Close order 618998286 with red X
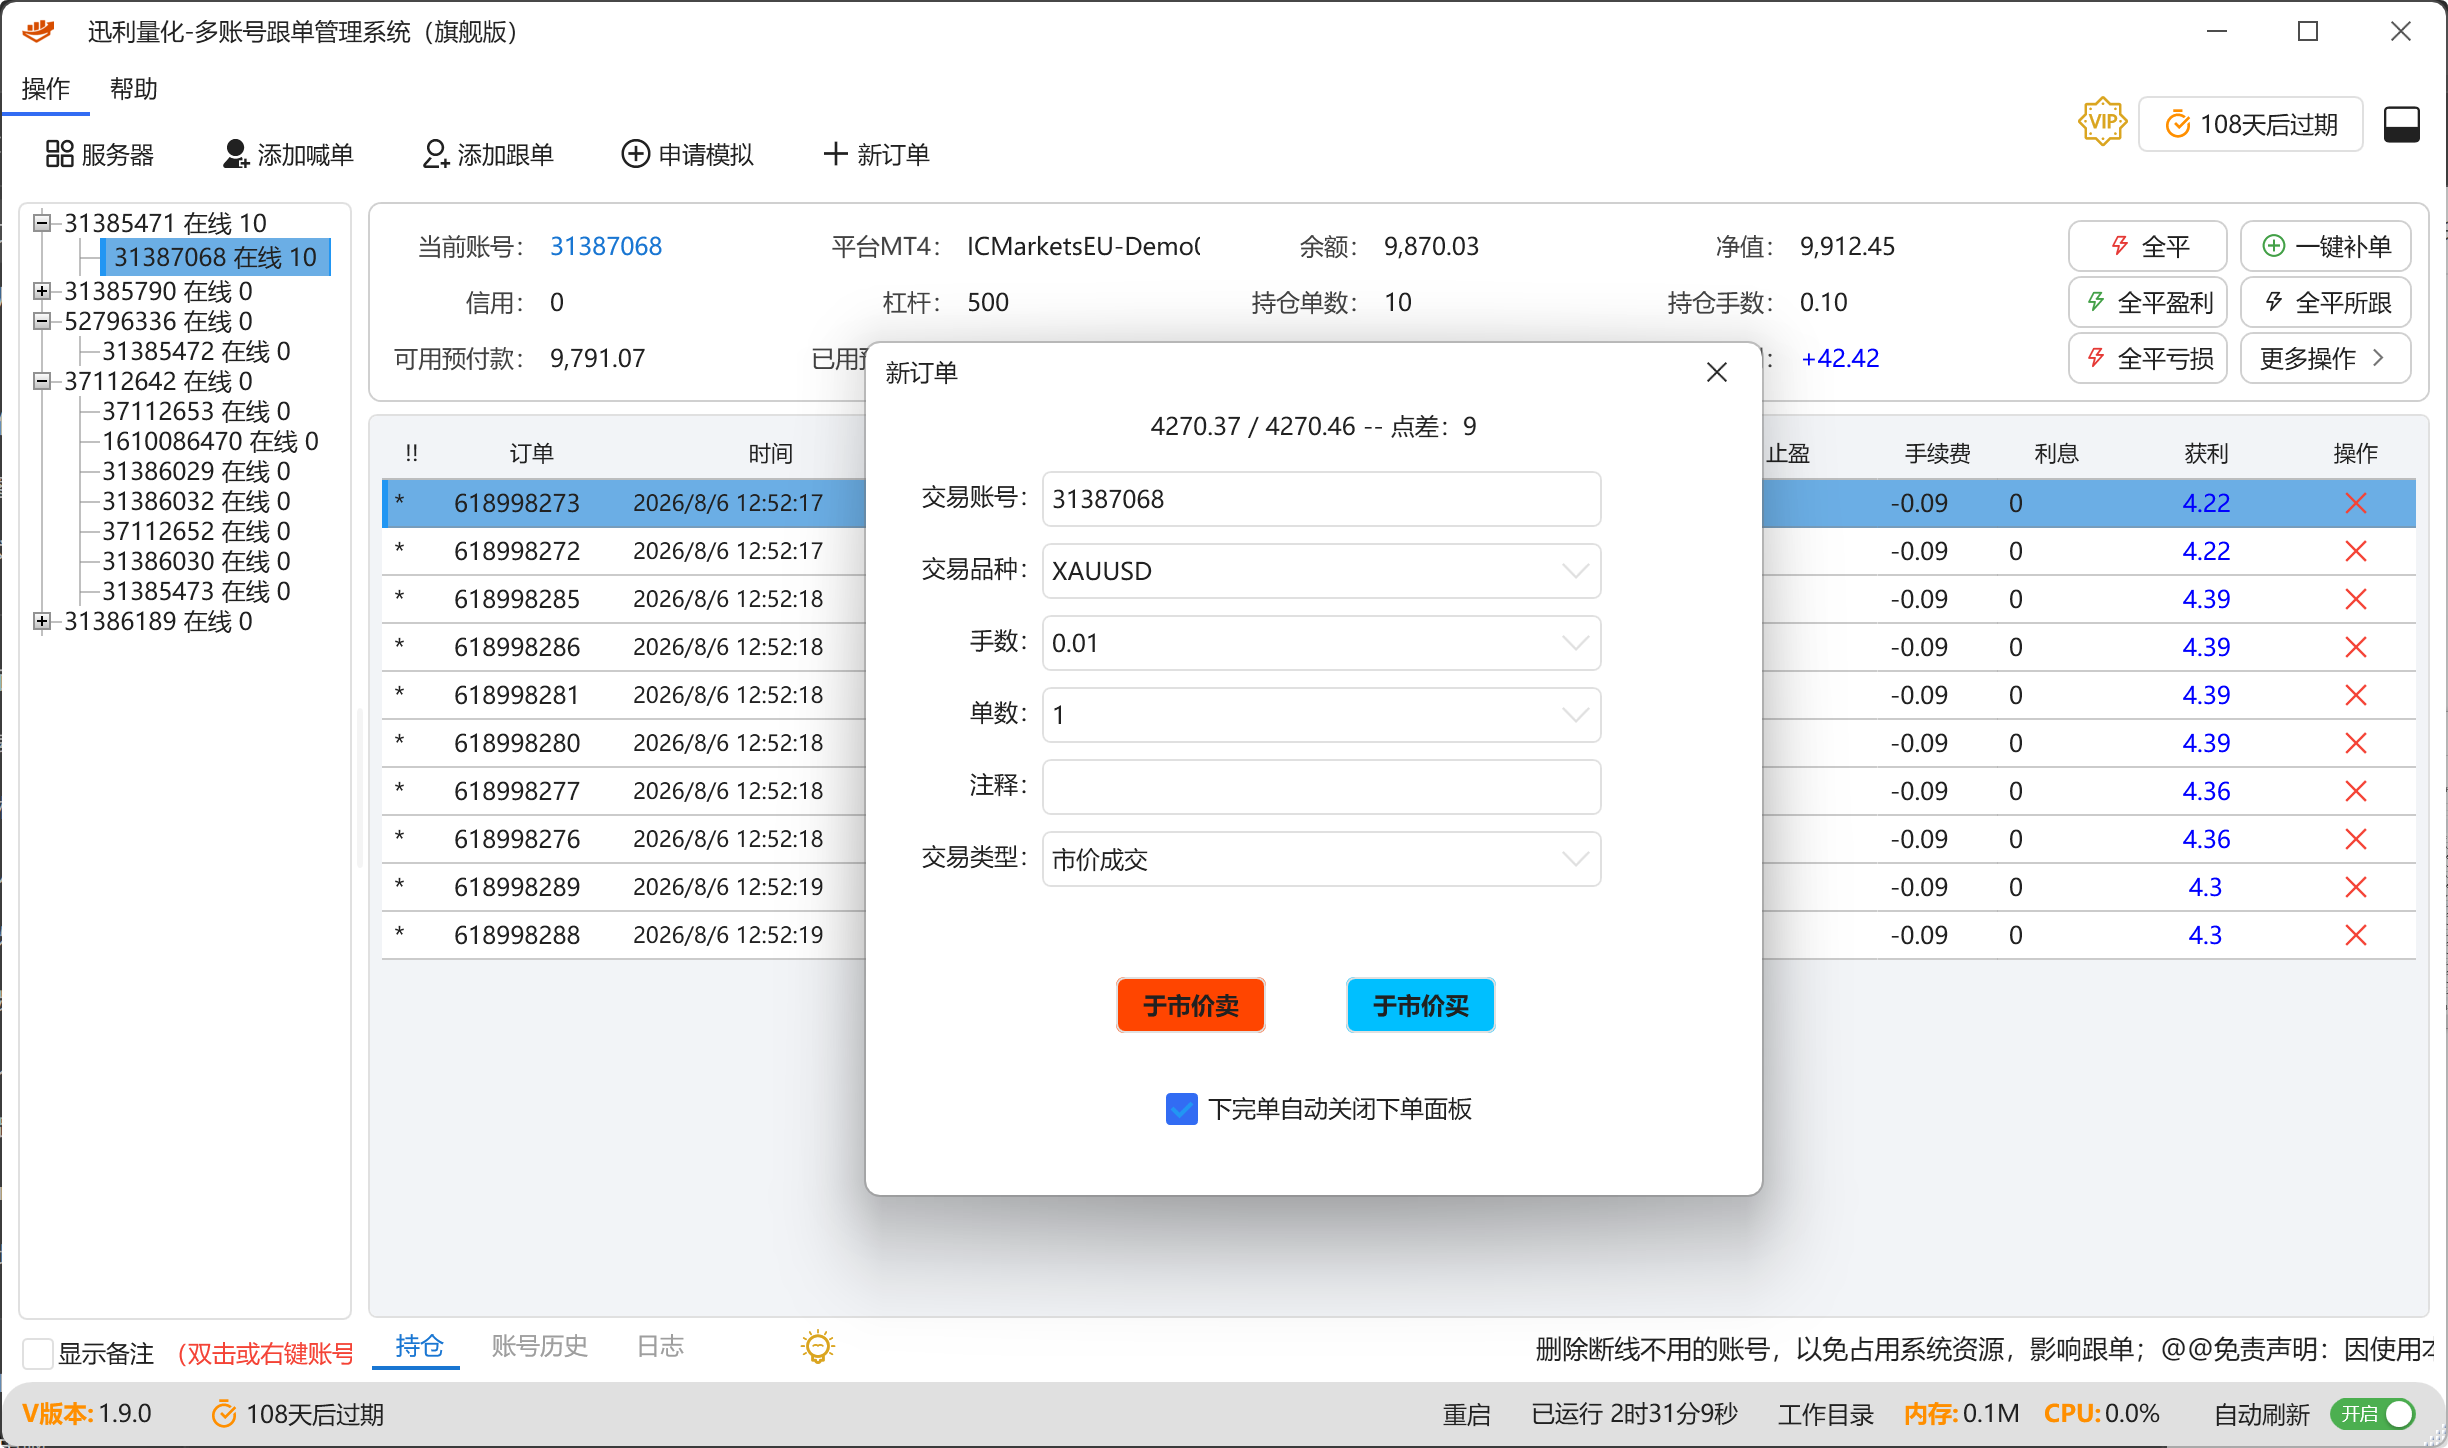 point(2355,647)
